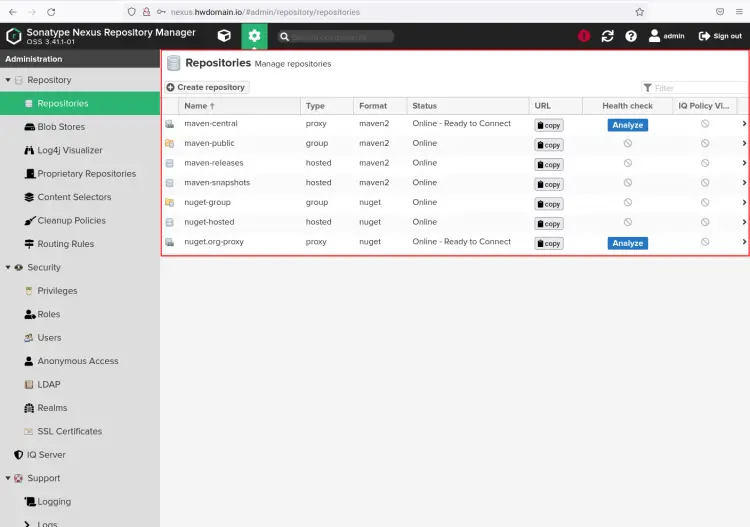Bookmark page with star icon
This screenshot has height=527, width=750.
click(640, 12)
